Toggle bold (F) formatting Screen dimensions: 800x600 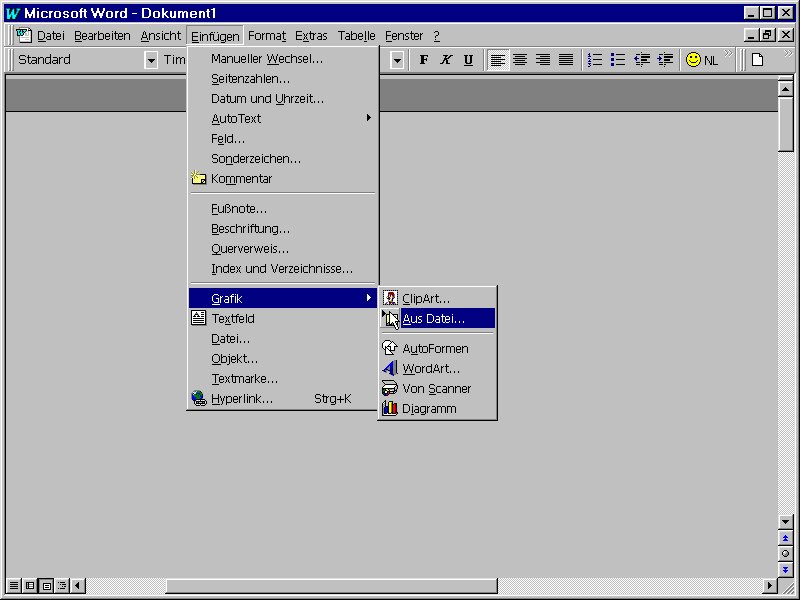coord(424,60)
